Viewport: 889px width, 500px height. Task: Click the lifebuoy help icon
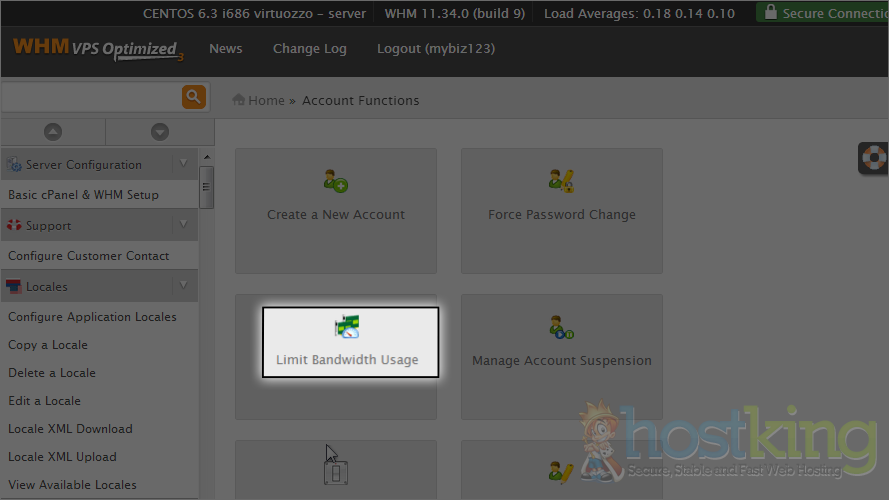[x=874, y=158]
